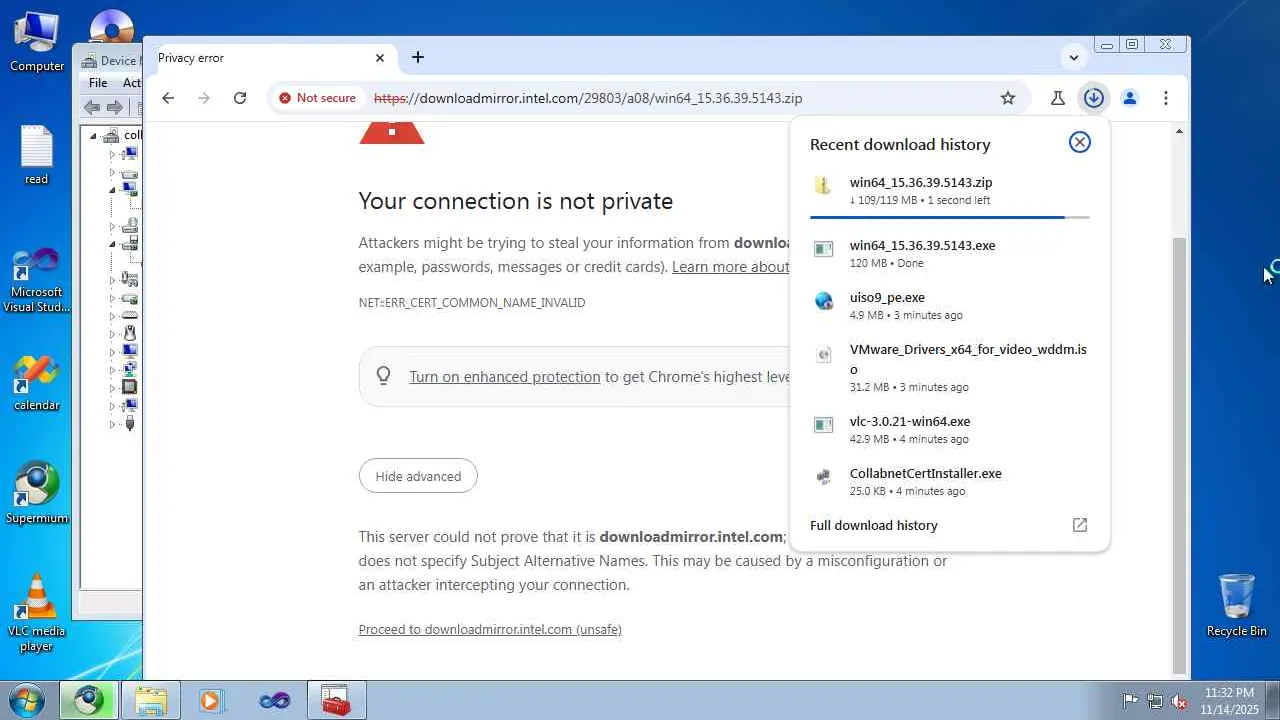
Task: Click Turn on enhanced protection link
Action: click(505, 377)
